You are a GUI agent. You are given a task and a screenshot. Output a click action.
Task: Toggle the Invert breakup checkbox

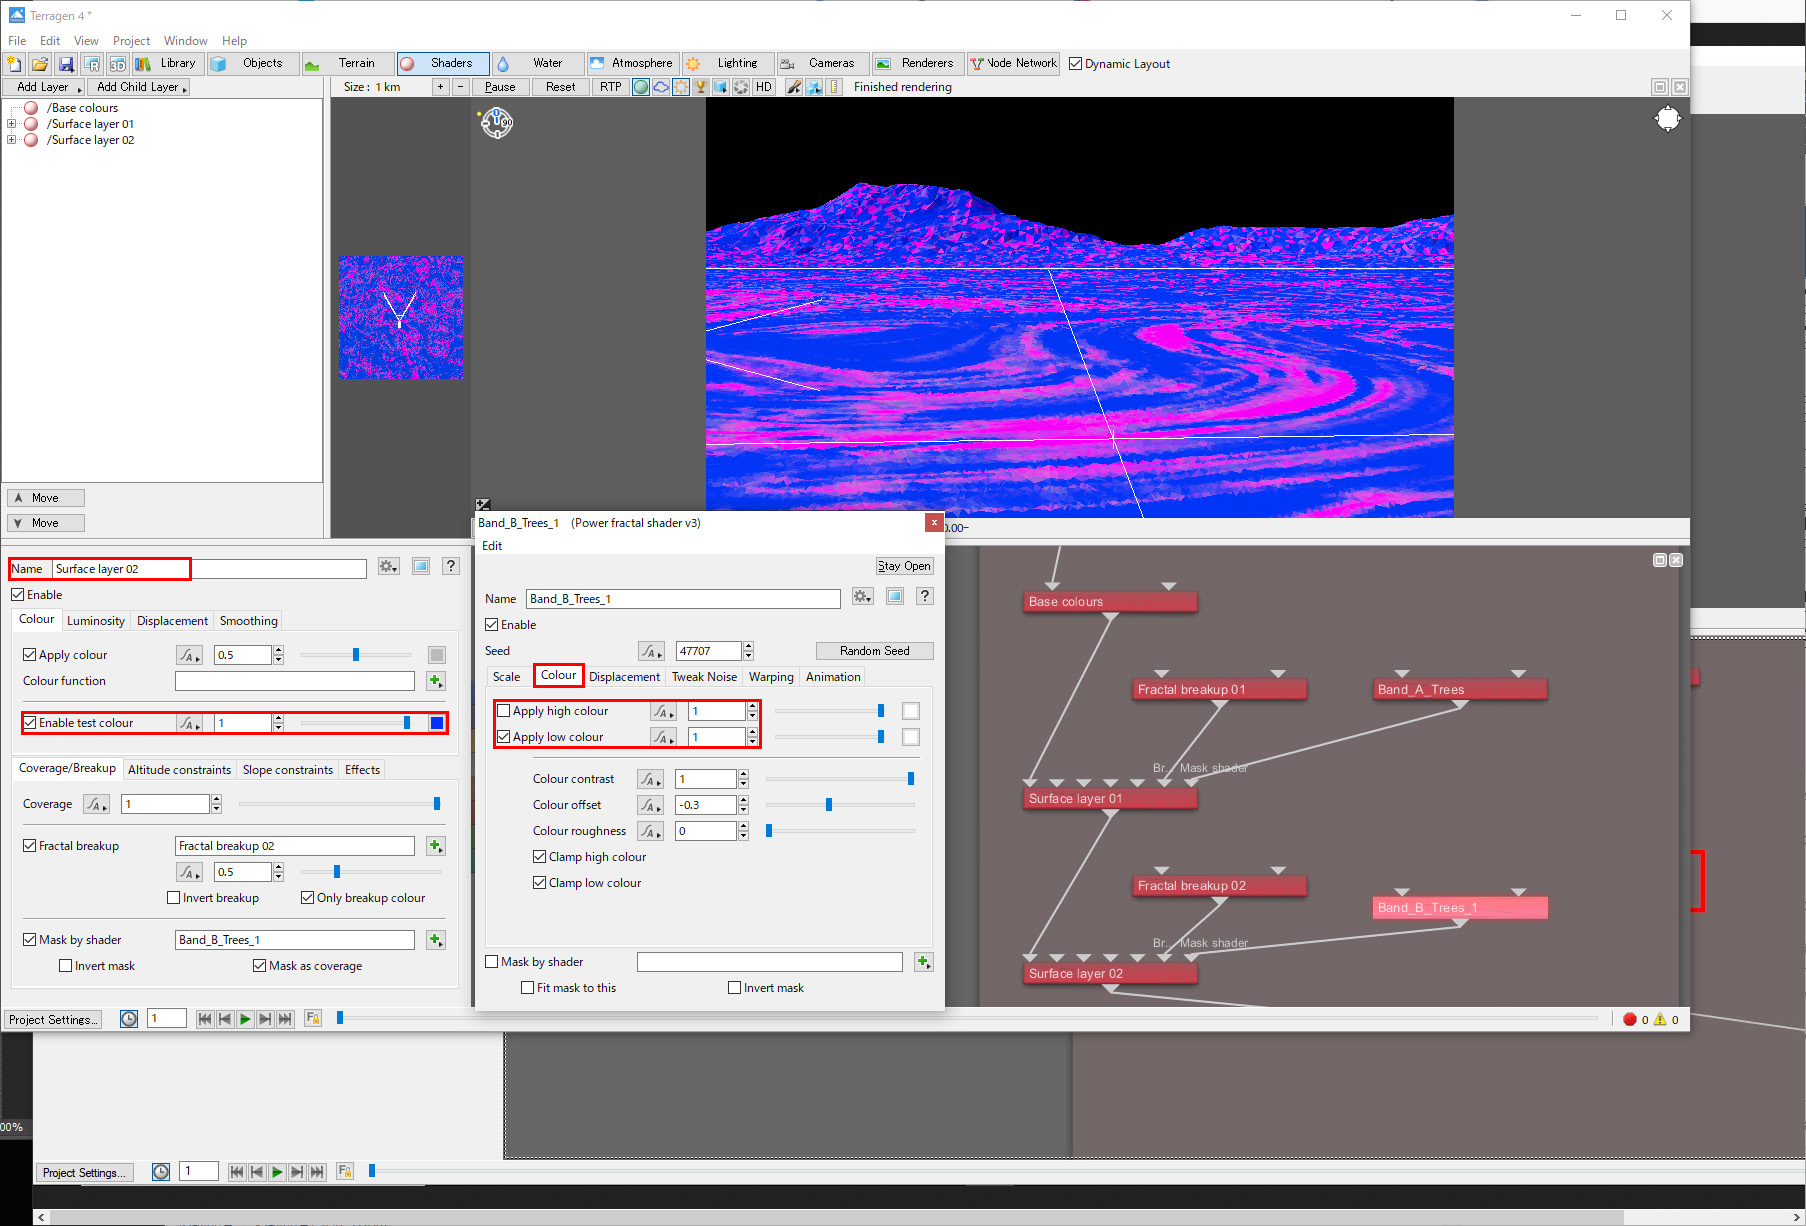pyautogui.click(x=174, y=898)
